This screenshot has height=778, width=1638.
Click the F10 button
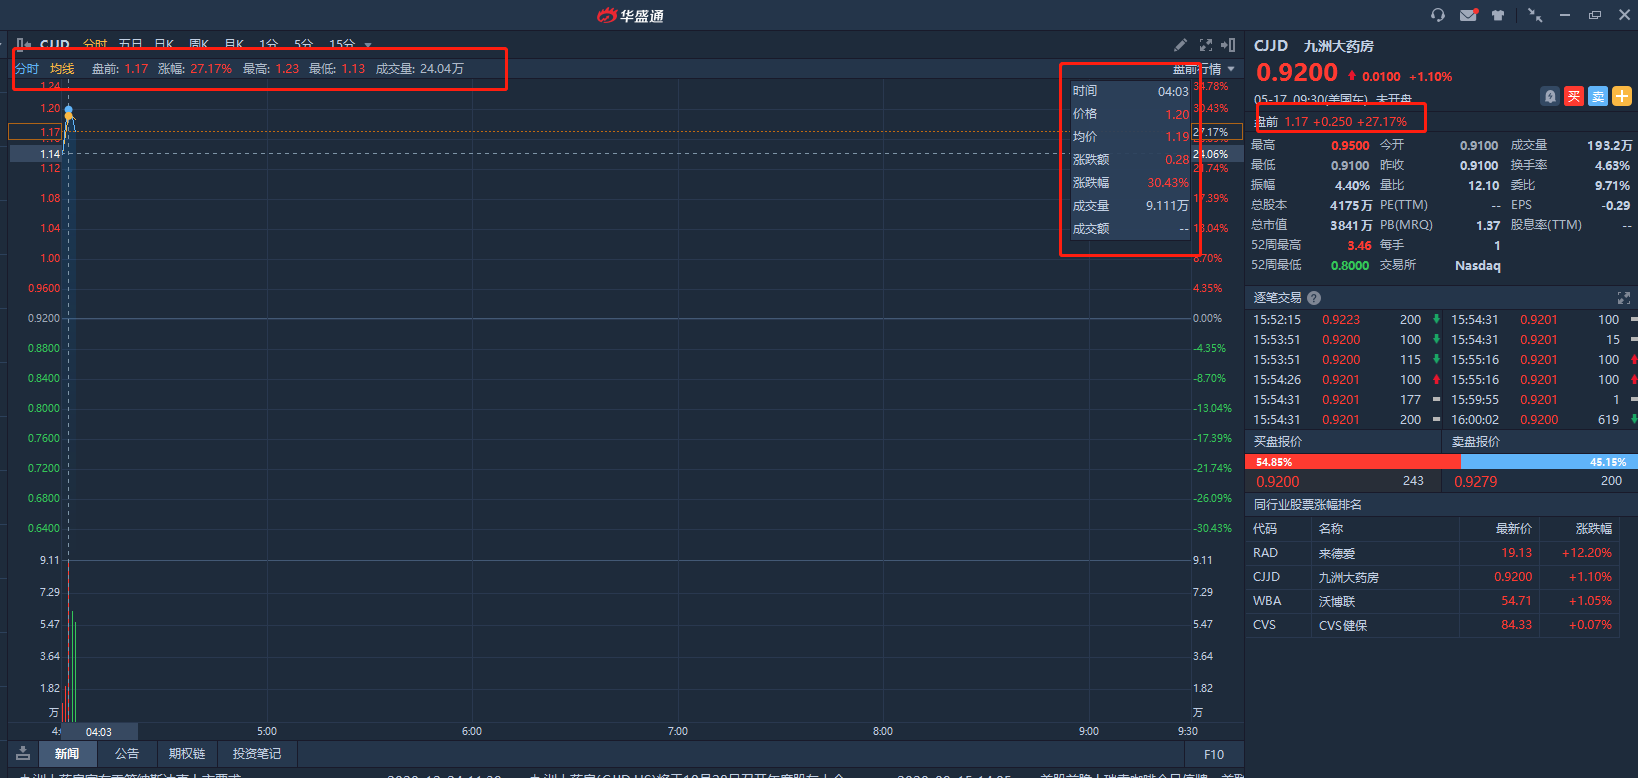[1214, 754]
